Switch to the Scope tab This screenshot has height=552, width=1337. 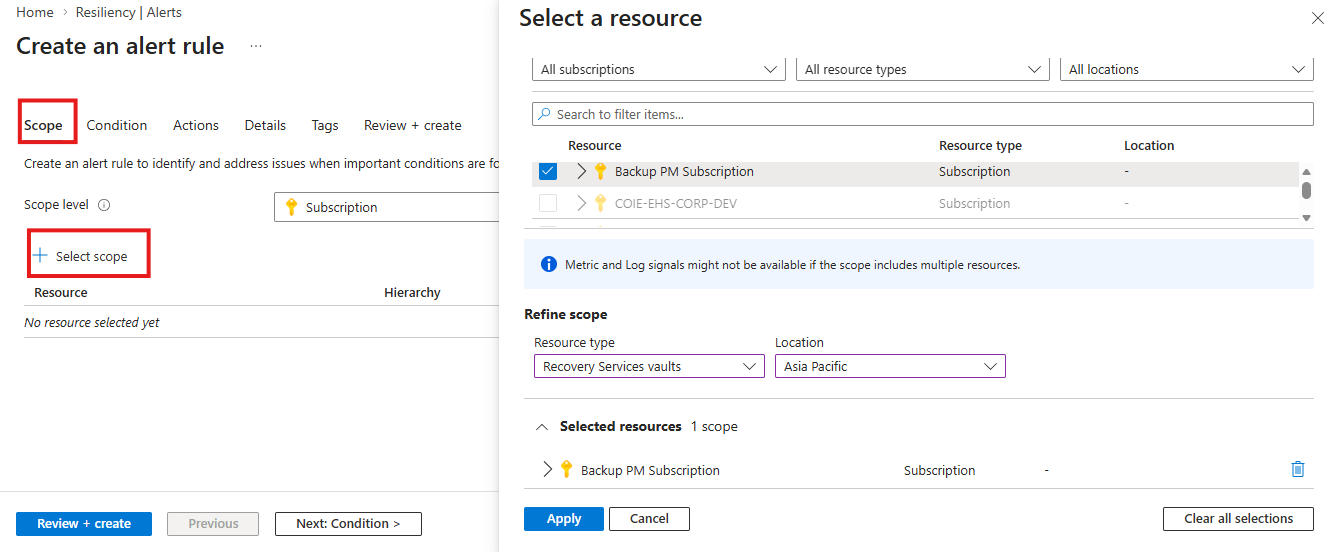(43, 125)
